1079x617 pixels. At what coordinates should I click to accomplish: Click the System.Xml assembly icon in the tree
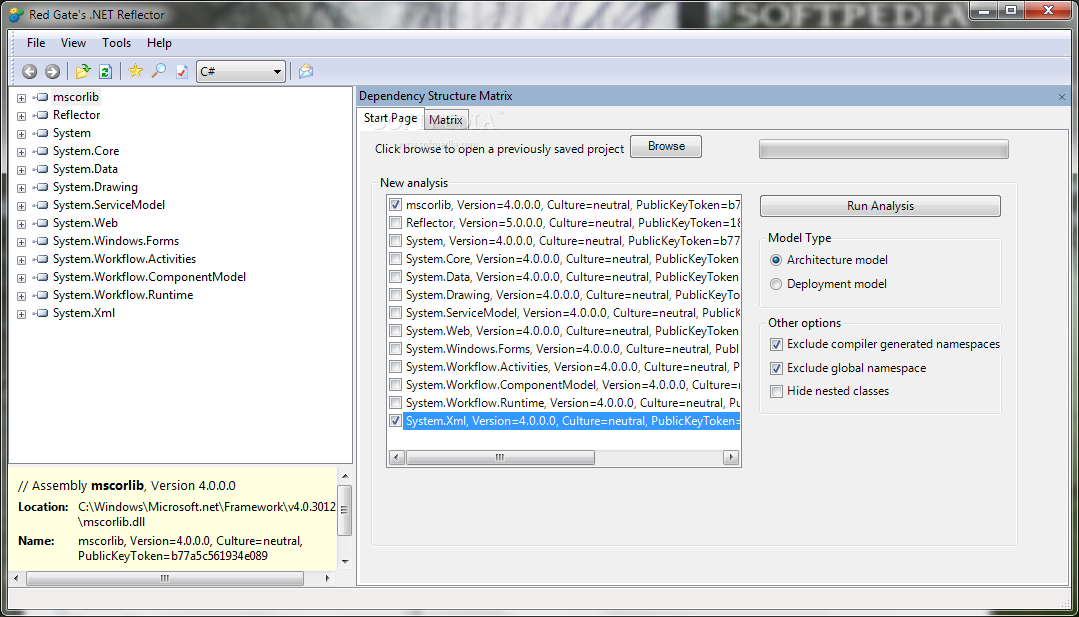42,313
